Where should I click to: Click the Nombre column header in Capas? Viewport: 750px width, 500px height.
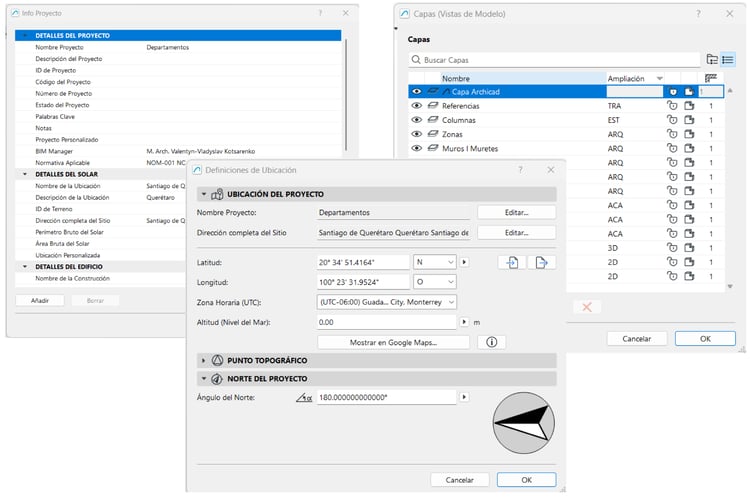coord(522,78)
